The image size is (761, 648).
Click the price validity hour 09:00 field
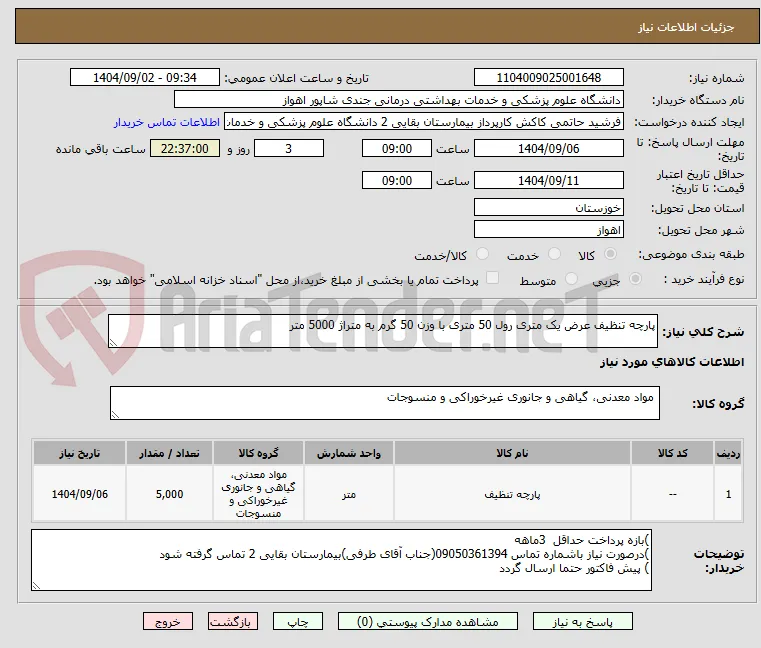click(x=397, y=181)
